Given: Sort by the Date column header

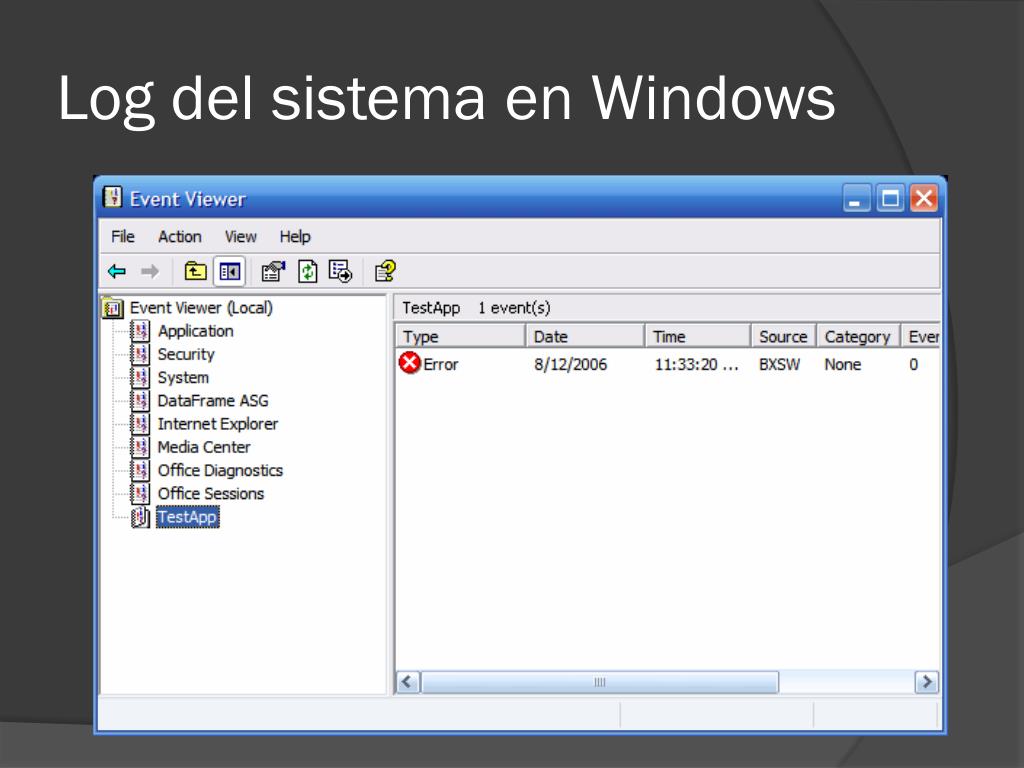Looking at the screenshot, I should tap(585, 336).
